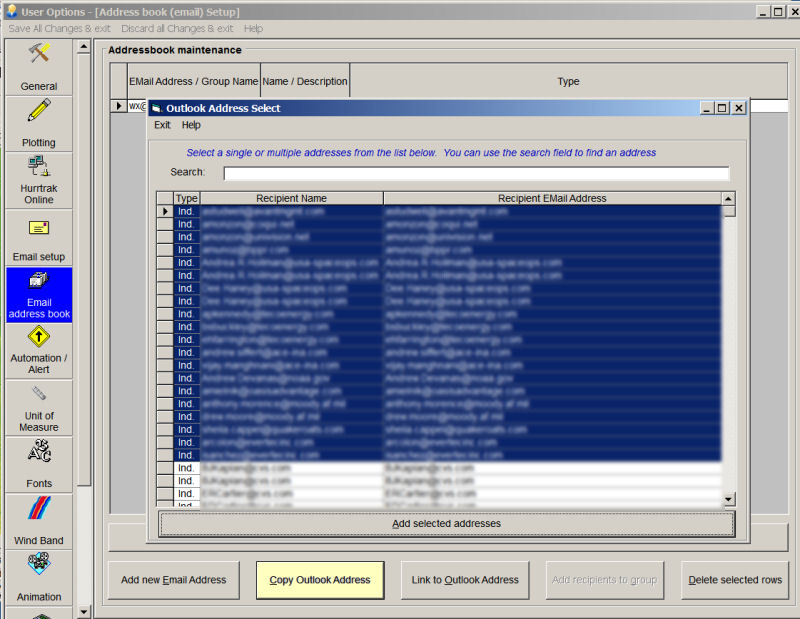Click the current-row arrow selector in Outlook address list
800x619 pixels.
point(165,211)
